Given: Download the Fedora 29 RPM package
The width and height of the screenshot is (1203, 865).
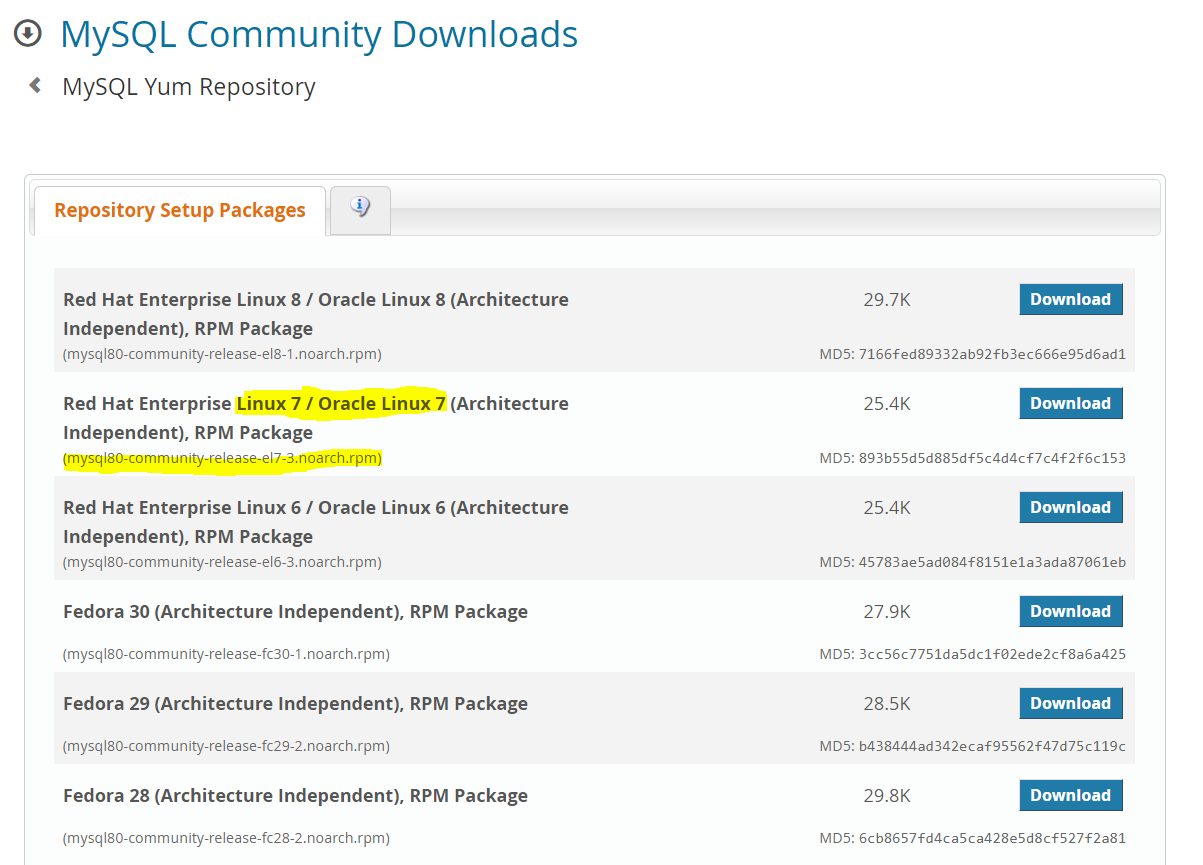Looking at the screenshot, I should (x=1071, y=703).
